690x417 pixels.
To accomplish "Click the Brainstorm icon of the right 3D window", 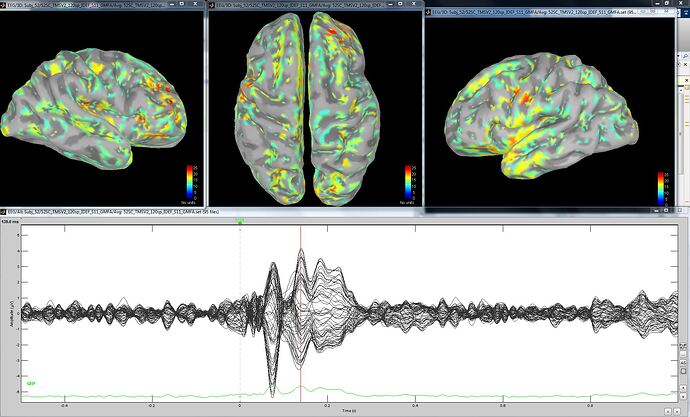I will point(429,12).
